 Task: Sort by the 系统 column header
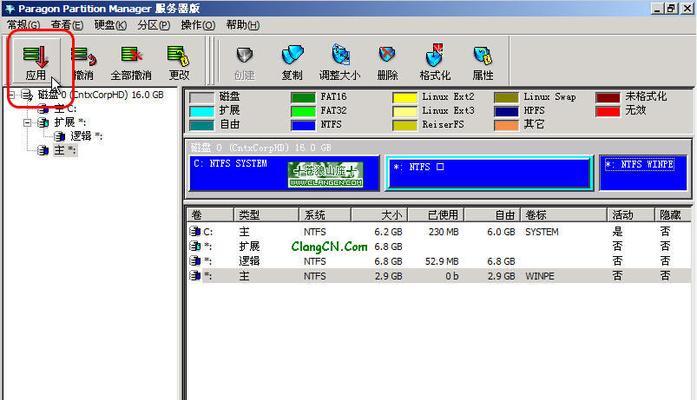pyautogui.click(x=325, y=215)
